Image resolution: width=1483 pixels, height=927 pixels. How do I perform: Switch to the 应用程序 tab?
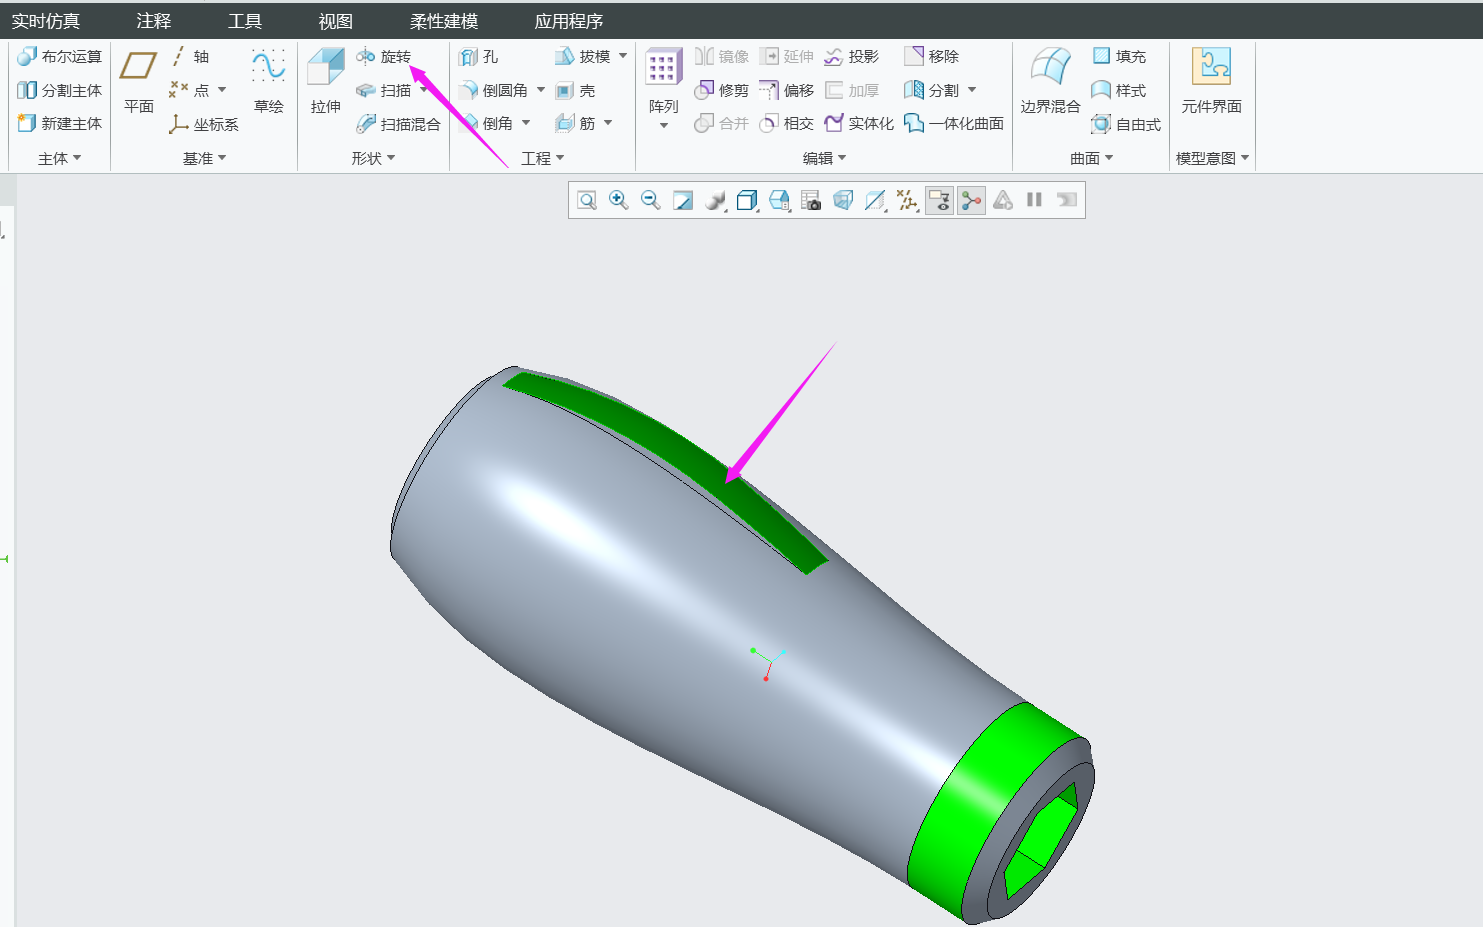[569, 21]
